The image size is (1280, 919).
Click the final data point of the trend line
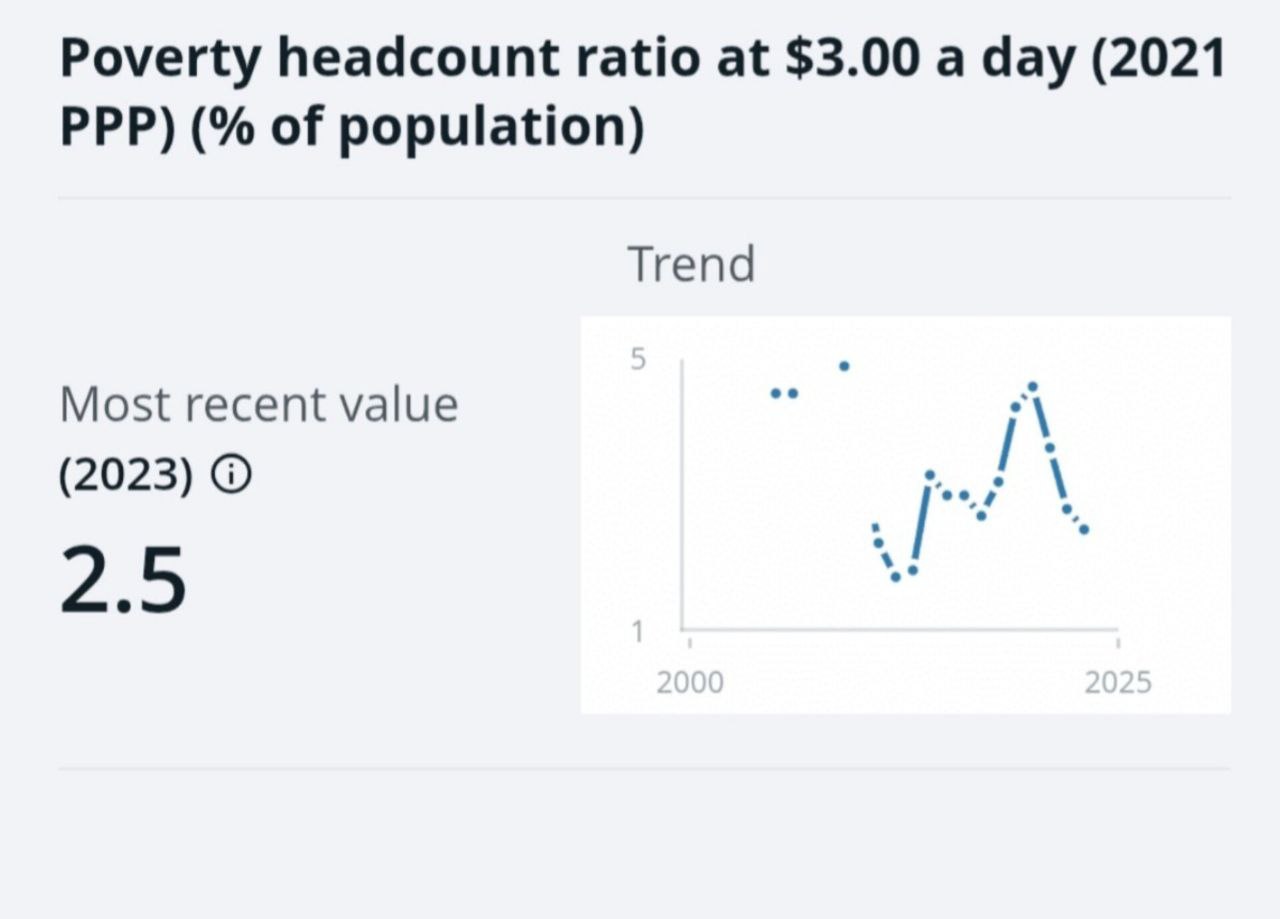[x=1084, y=529]
